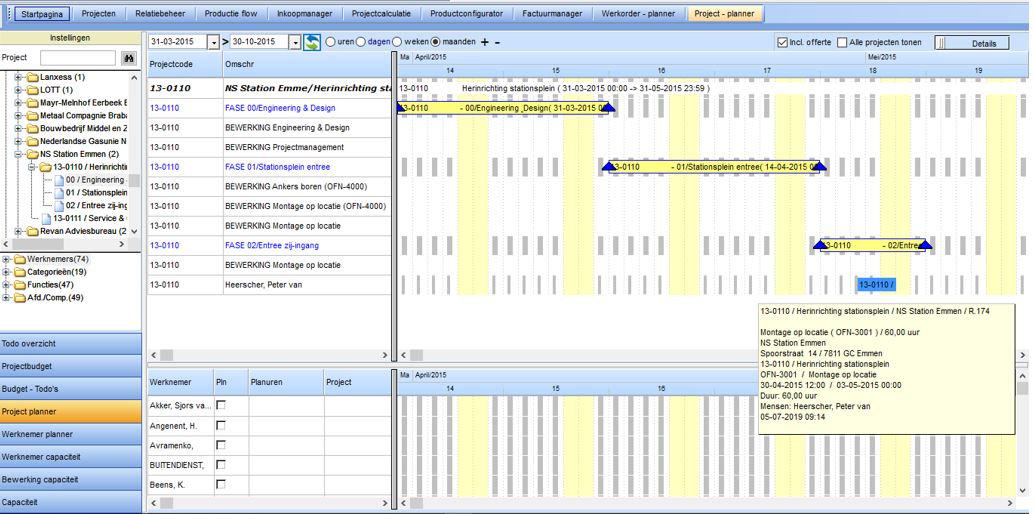Select the 01 / Stationsplein document icon
The image size is (1034, 514).
58,193
